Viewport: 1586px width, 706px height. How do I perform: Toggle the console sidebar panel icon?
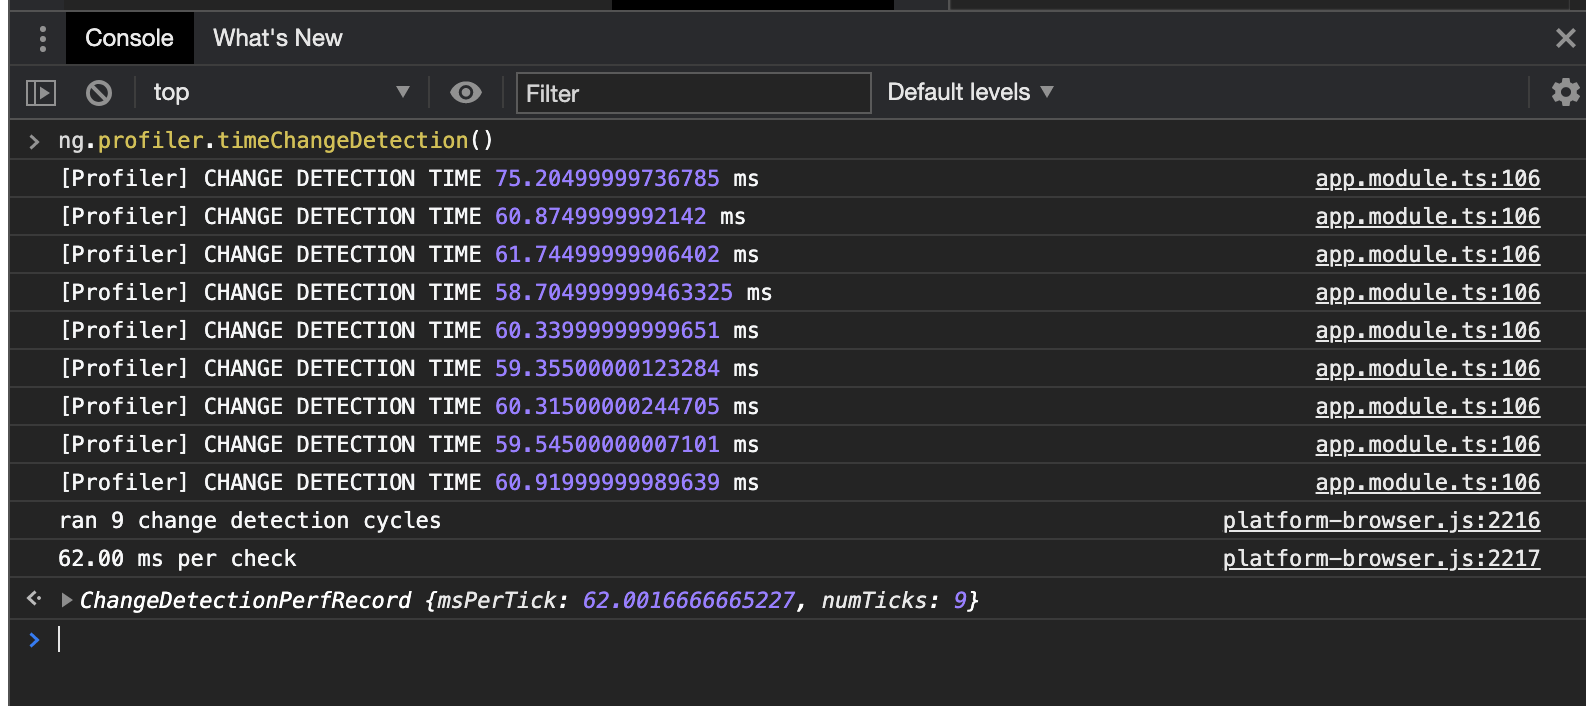pyautogui.click(x=41, y=93)
